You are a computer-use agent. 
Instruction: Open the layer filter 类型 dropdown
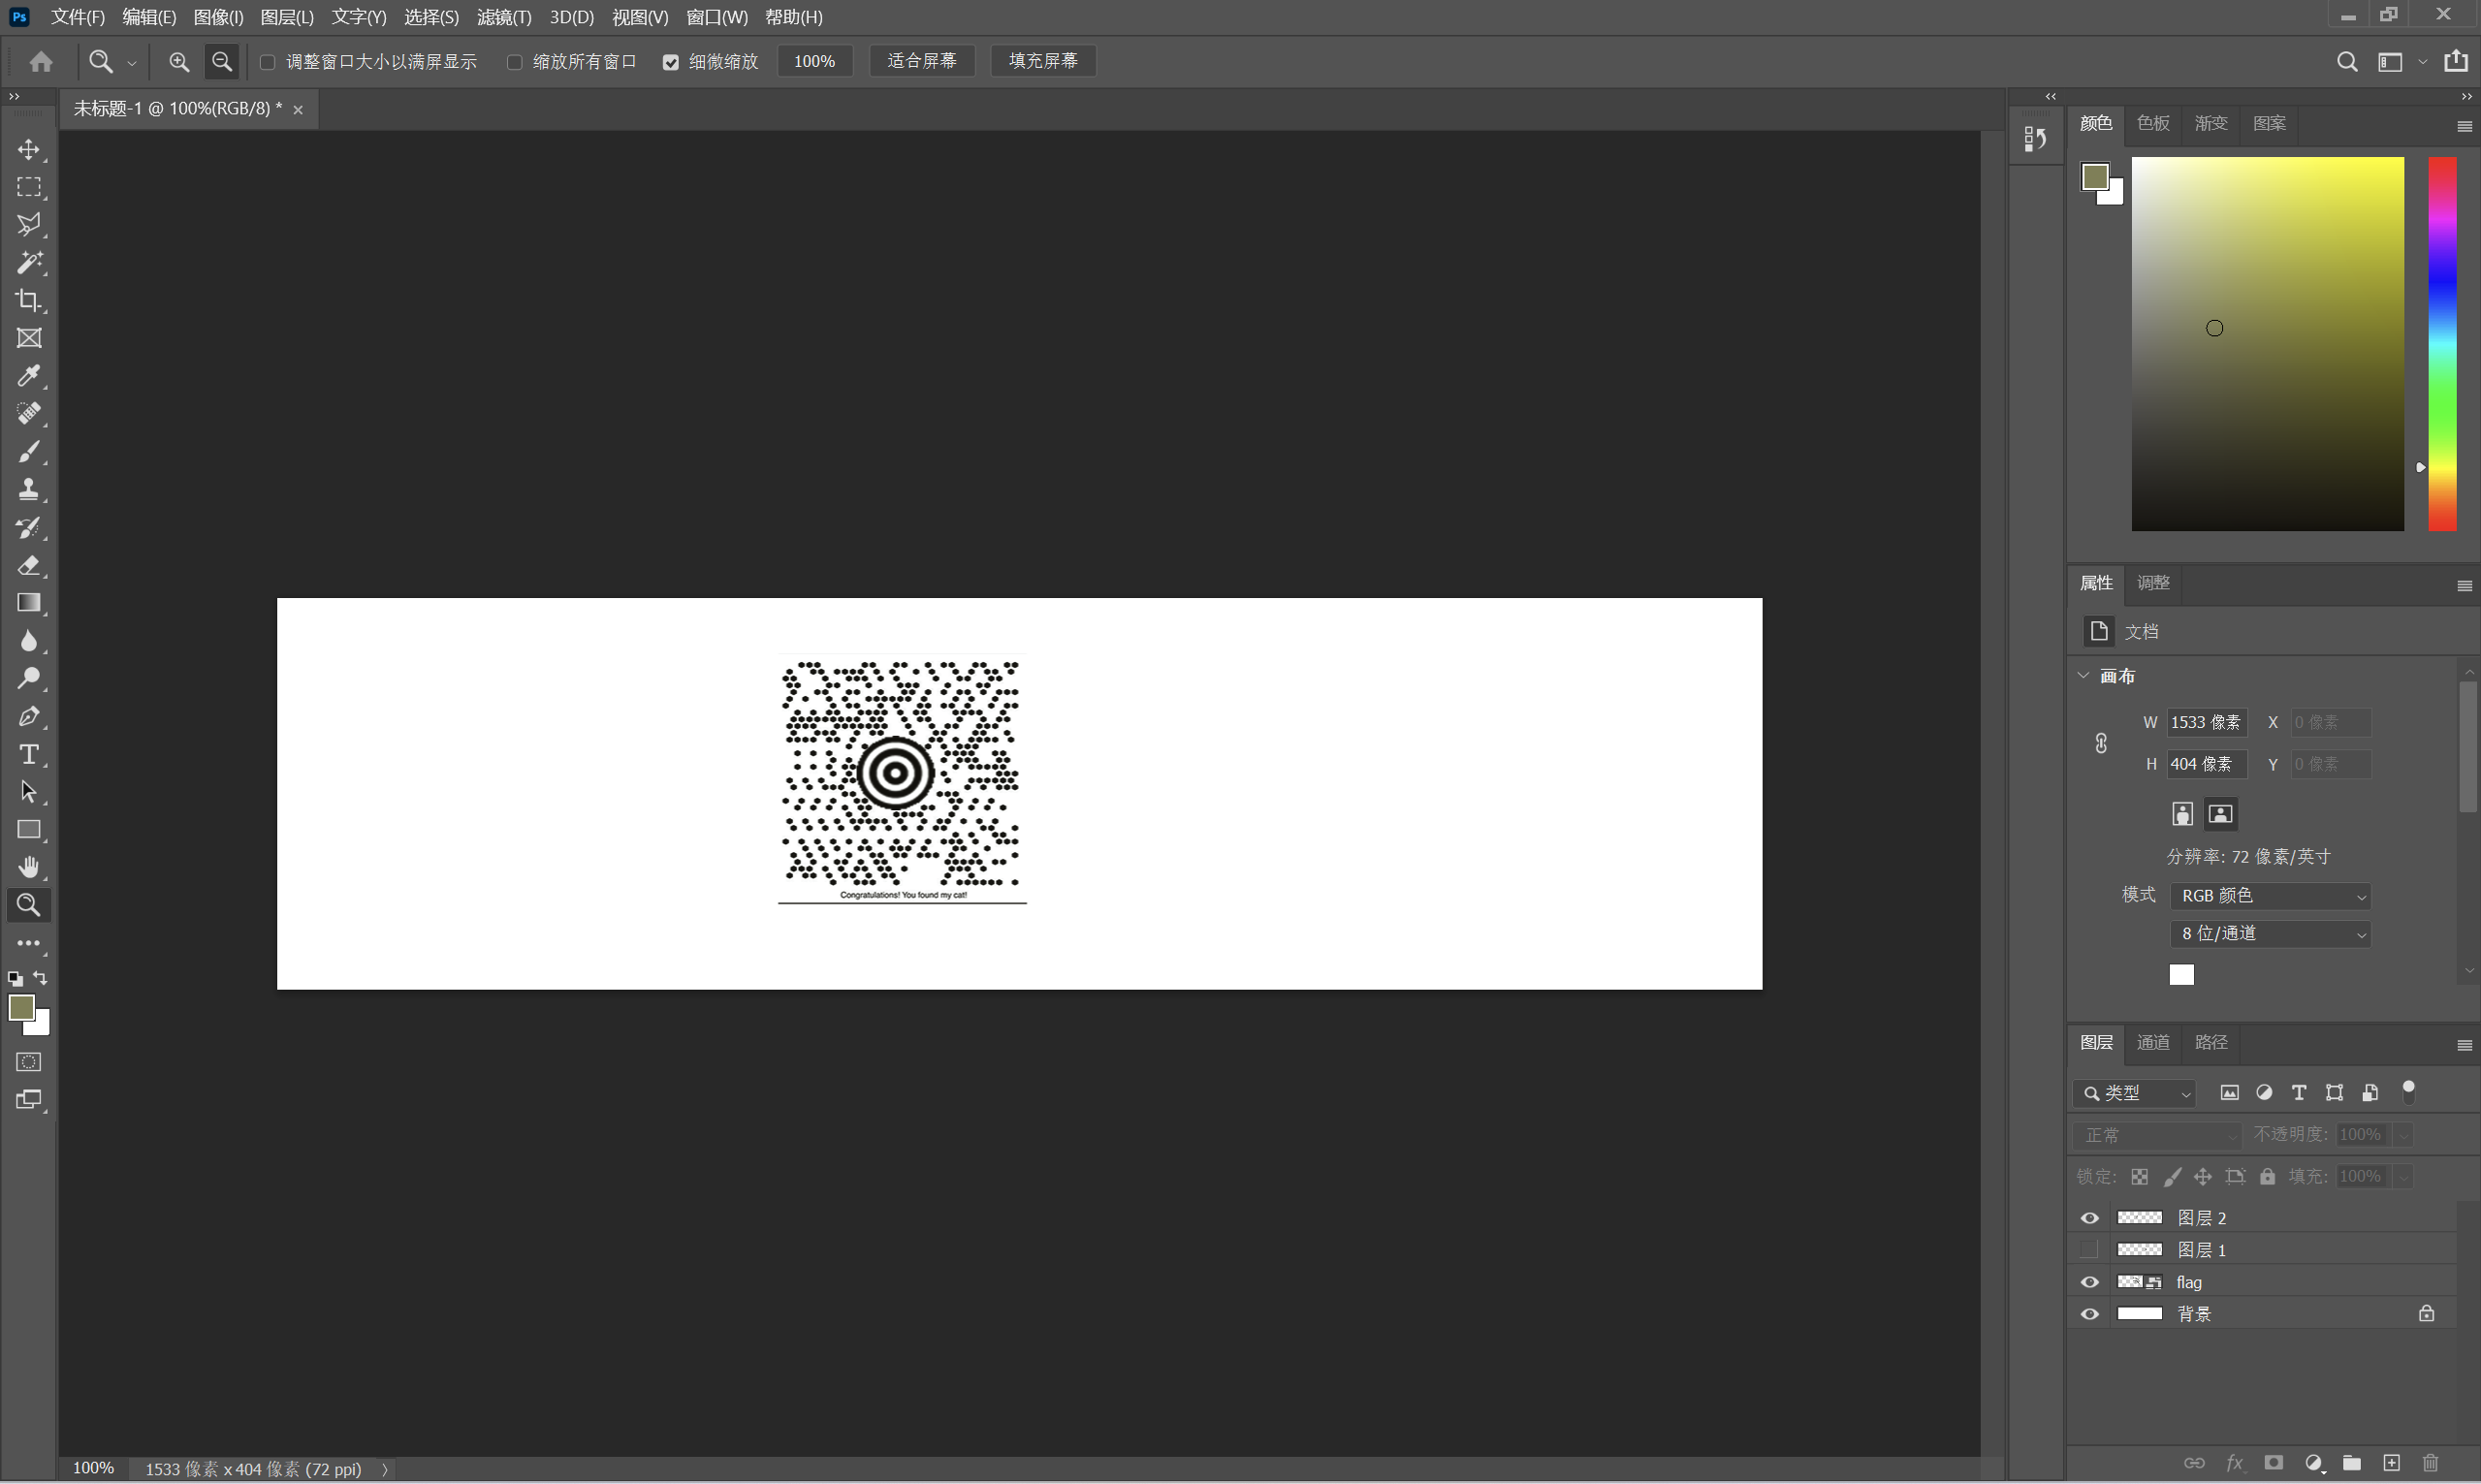2134,1093
